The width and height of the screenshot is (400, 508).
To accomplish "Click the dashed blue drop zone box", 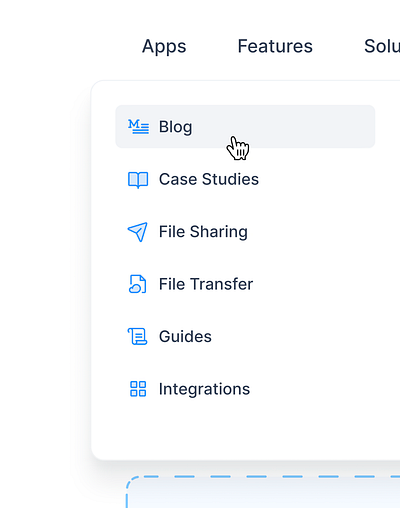I will point(263,492).
